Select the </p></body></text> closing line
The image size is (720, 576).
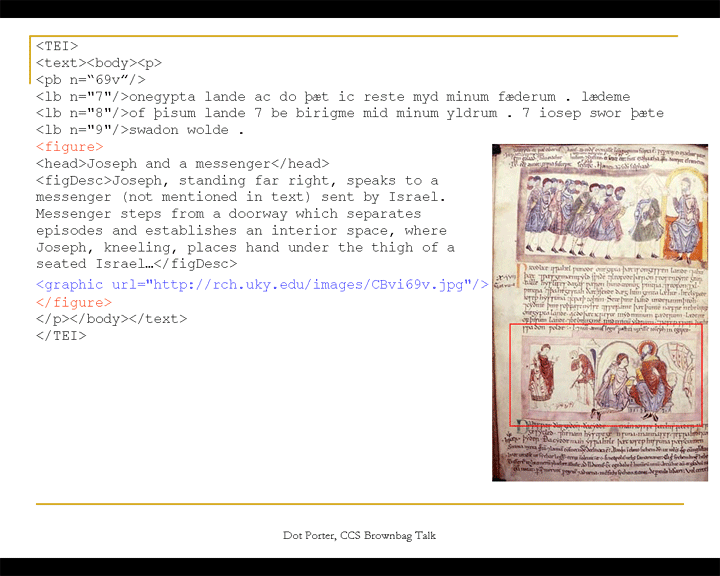[x=112, y=319]
